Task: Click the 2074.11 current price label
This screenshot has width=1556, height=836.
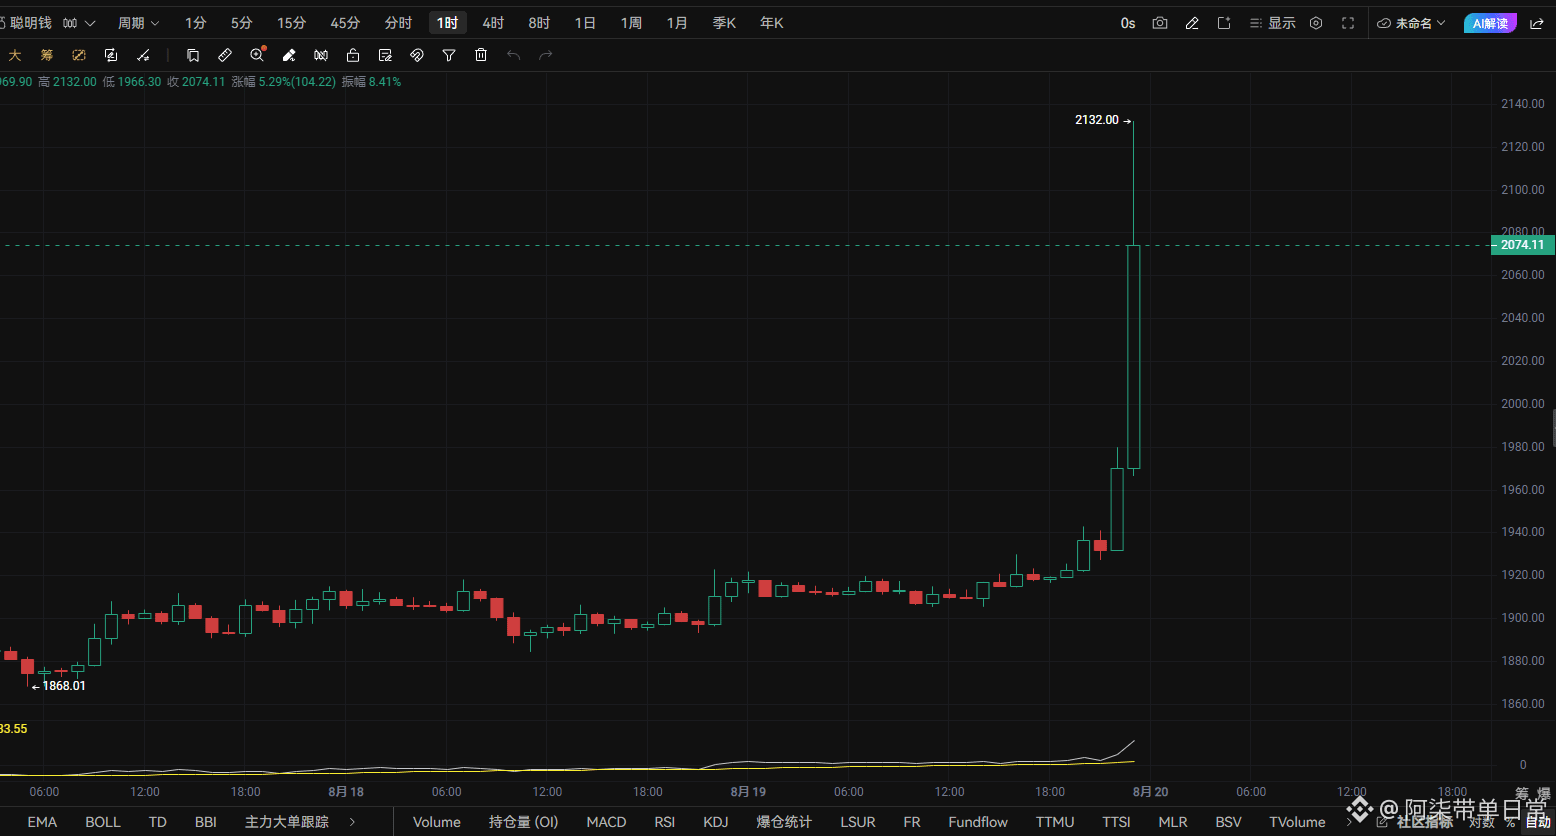Action: (x=1523, y=245)
